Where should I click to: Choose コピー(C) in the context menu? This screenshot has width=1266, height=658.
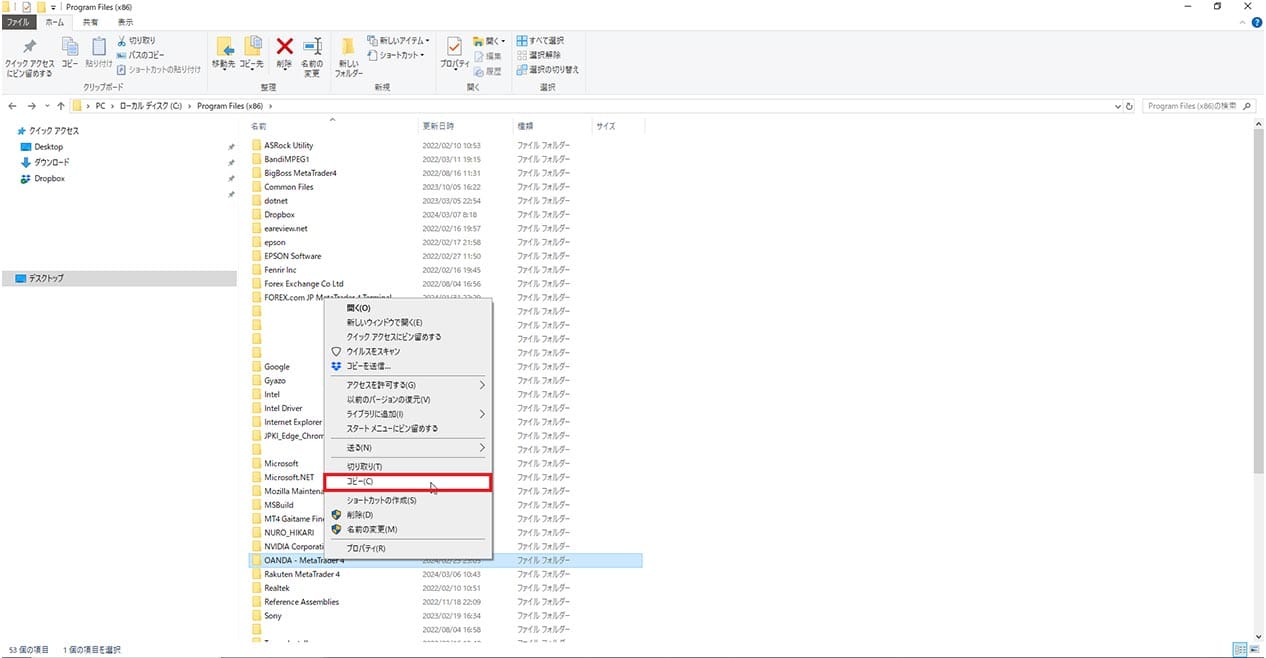[x=409, y=482]
